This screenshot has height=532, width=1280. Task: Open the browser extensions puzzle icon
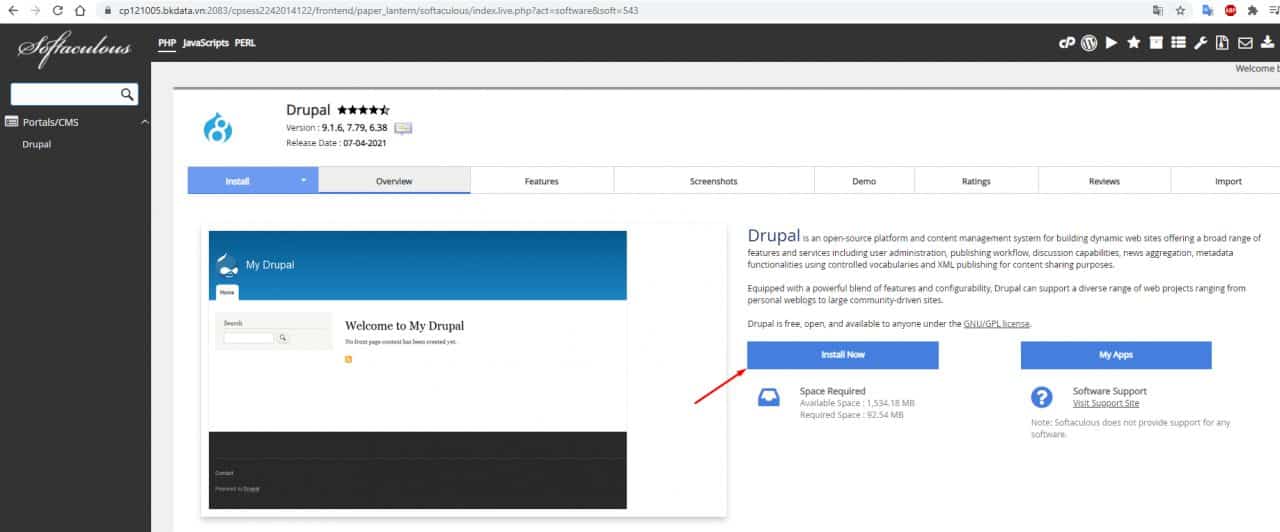1253,11
